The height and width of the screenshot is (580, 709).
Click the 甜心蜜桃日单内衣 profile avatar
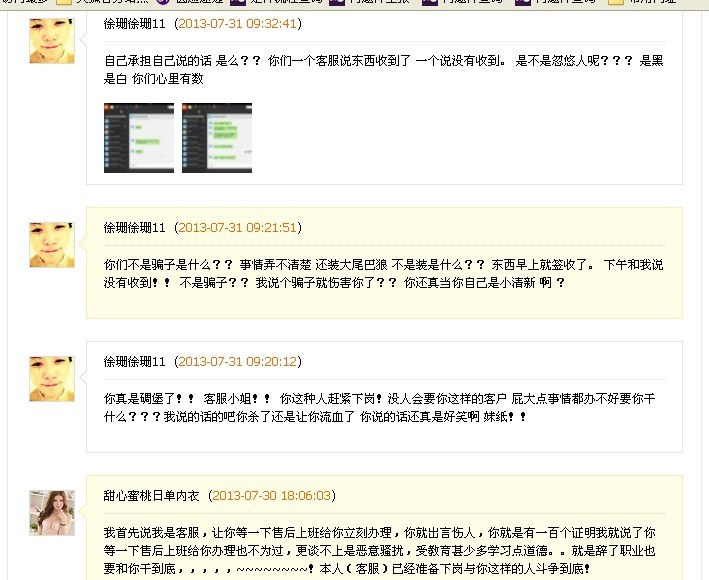(52, 513)
